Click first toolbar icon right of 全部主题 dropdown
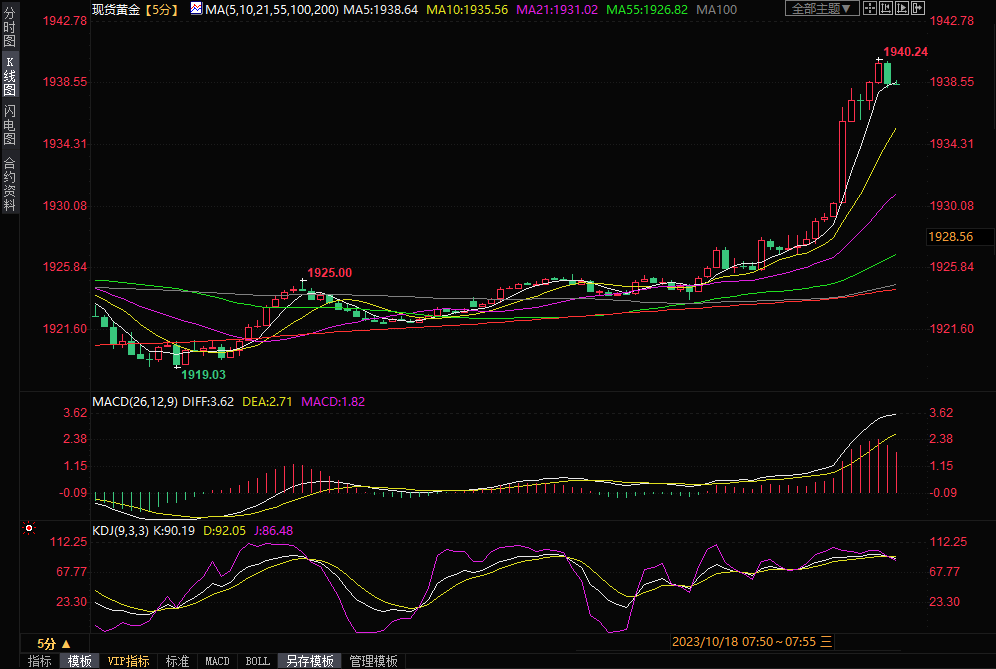 click(872, 9)
